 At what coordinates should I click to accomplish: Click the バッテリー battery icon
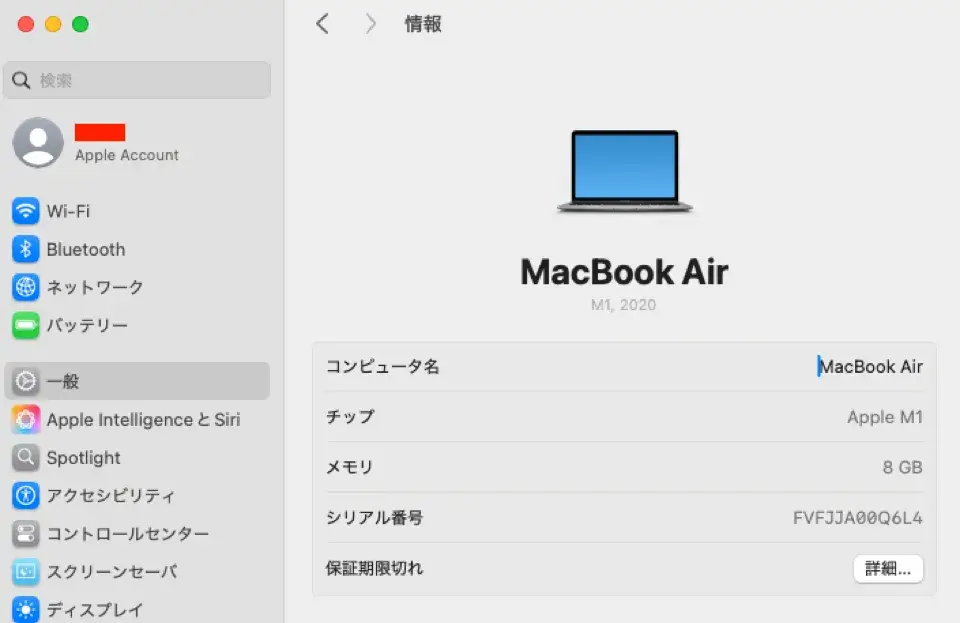coord(26,325)
